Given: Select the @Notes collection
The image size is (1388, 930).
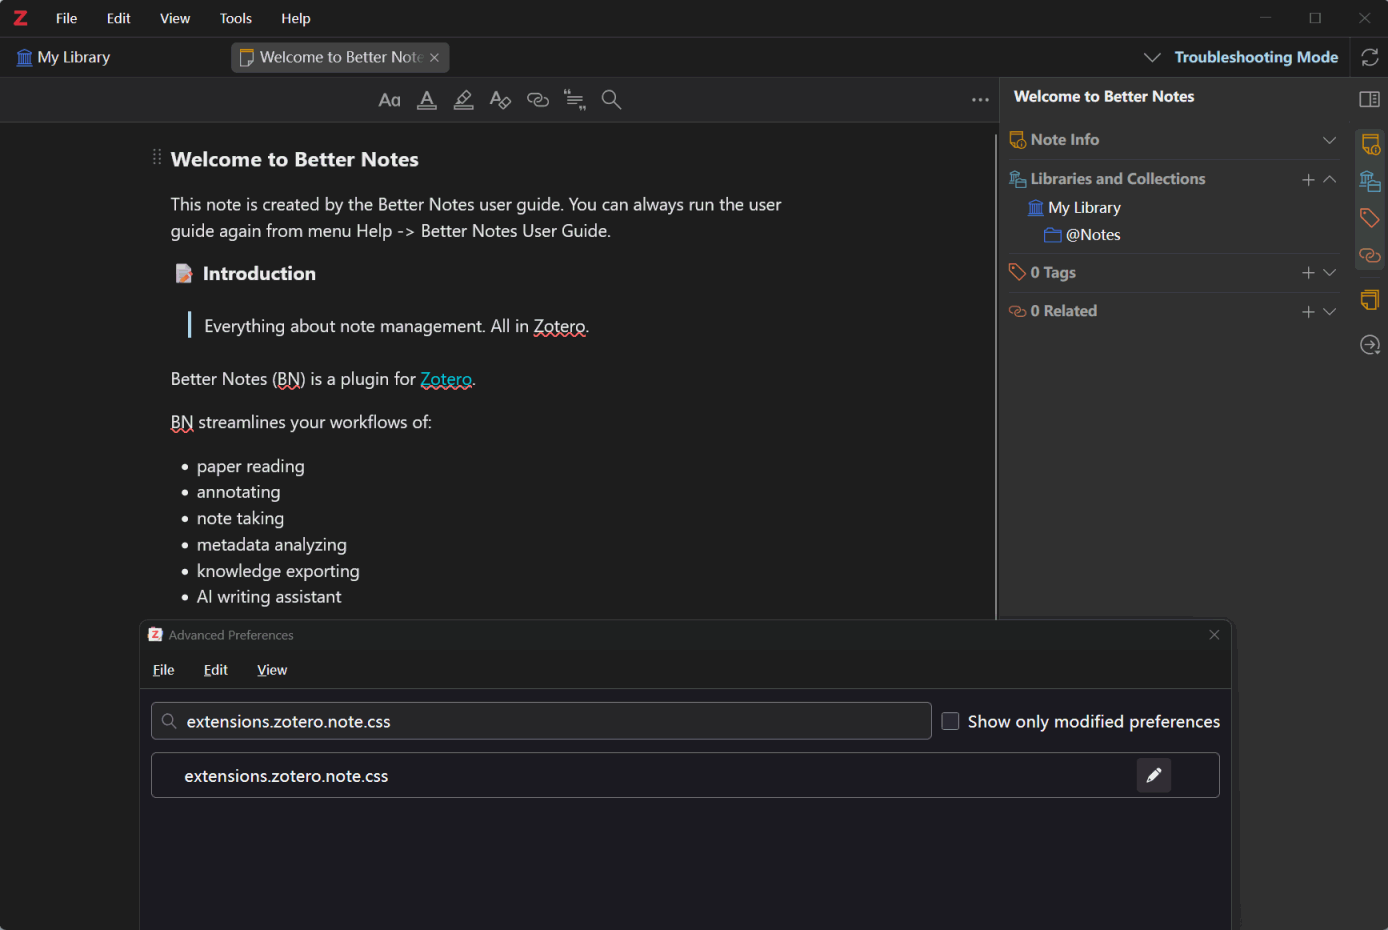Looking at the screenshot, I should pyautogui.click(x=1093, y=235).
